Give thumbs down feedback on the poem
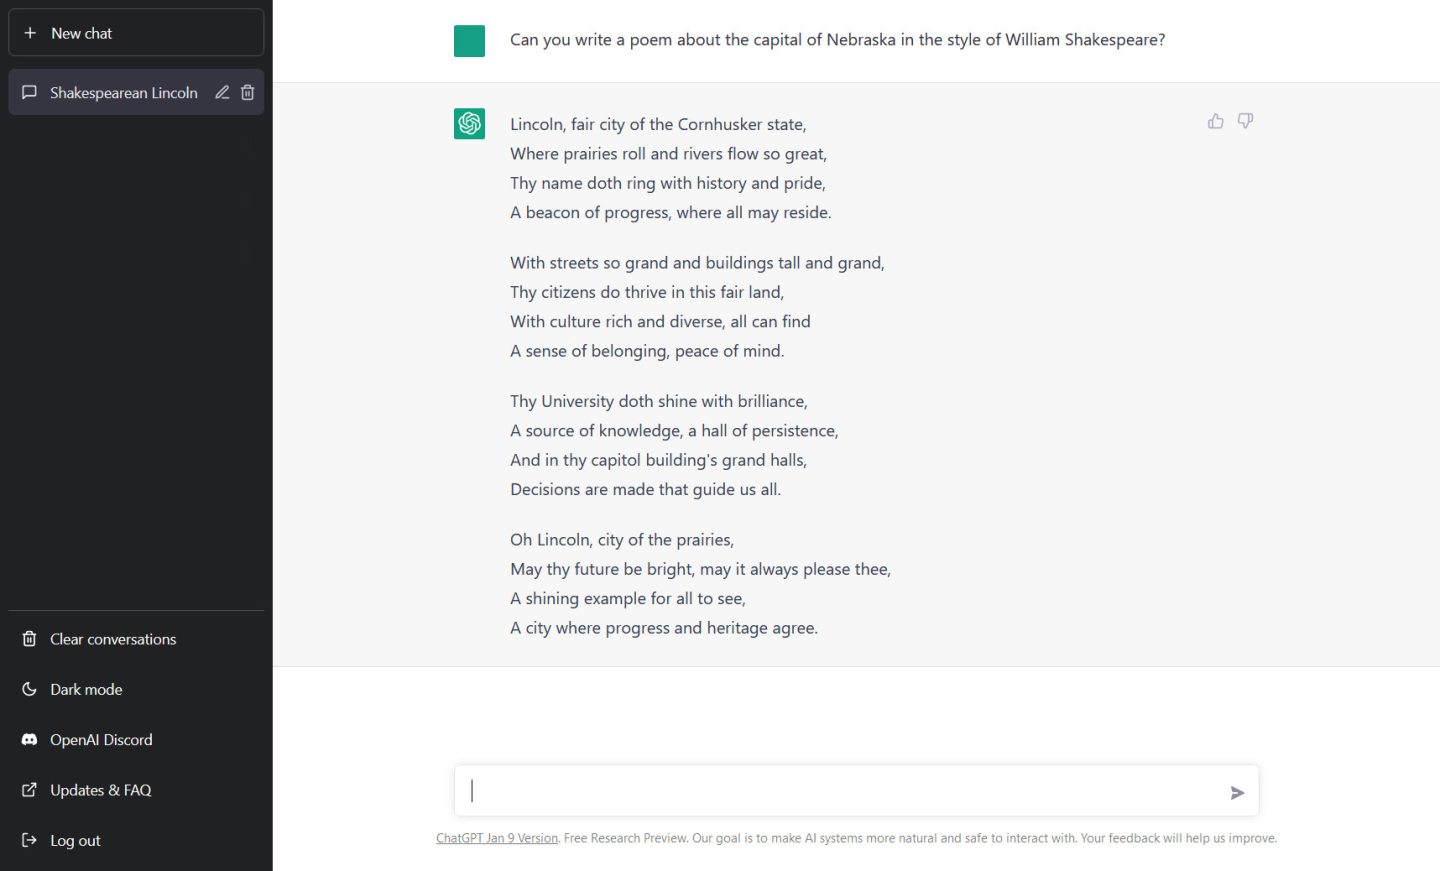This screenshot has width=1440, height=871. pos(1245,121)
